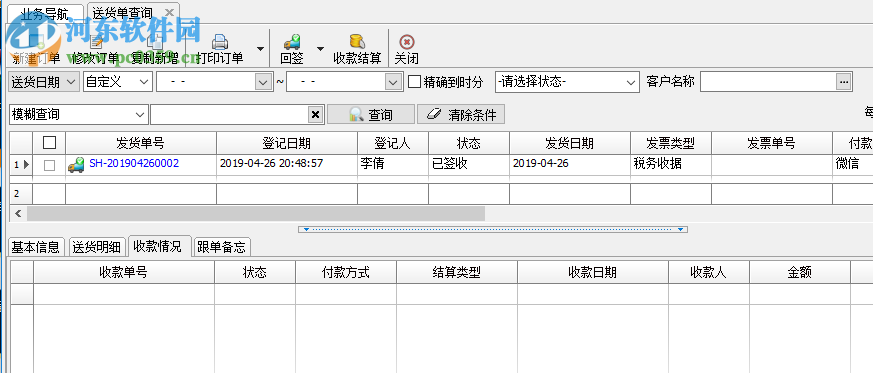Click the 客户名称 input field
This screenshot has width=873, height=373.
pyautogui.click(x=768, y=82)
